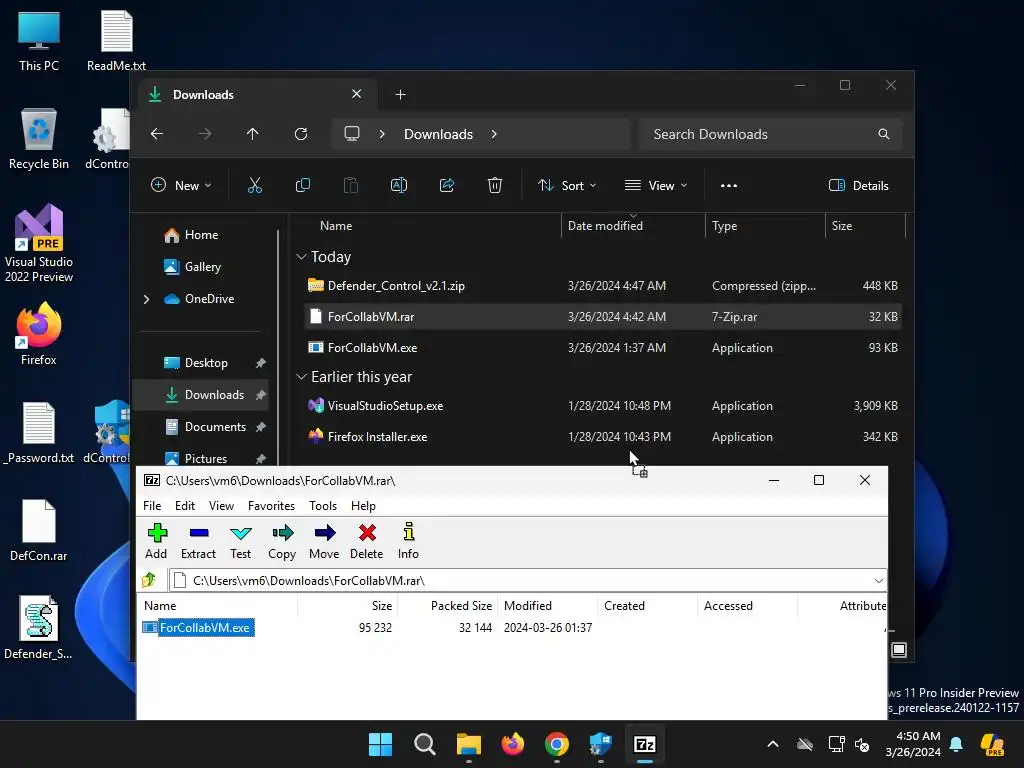
Task: Sort 7-Zip list by Modified column
Action: click(547, 606)
